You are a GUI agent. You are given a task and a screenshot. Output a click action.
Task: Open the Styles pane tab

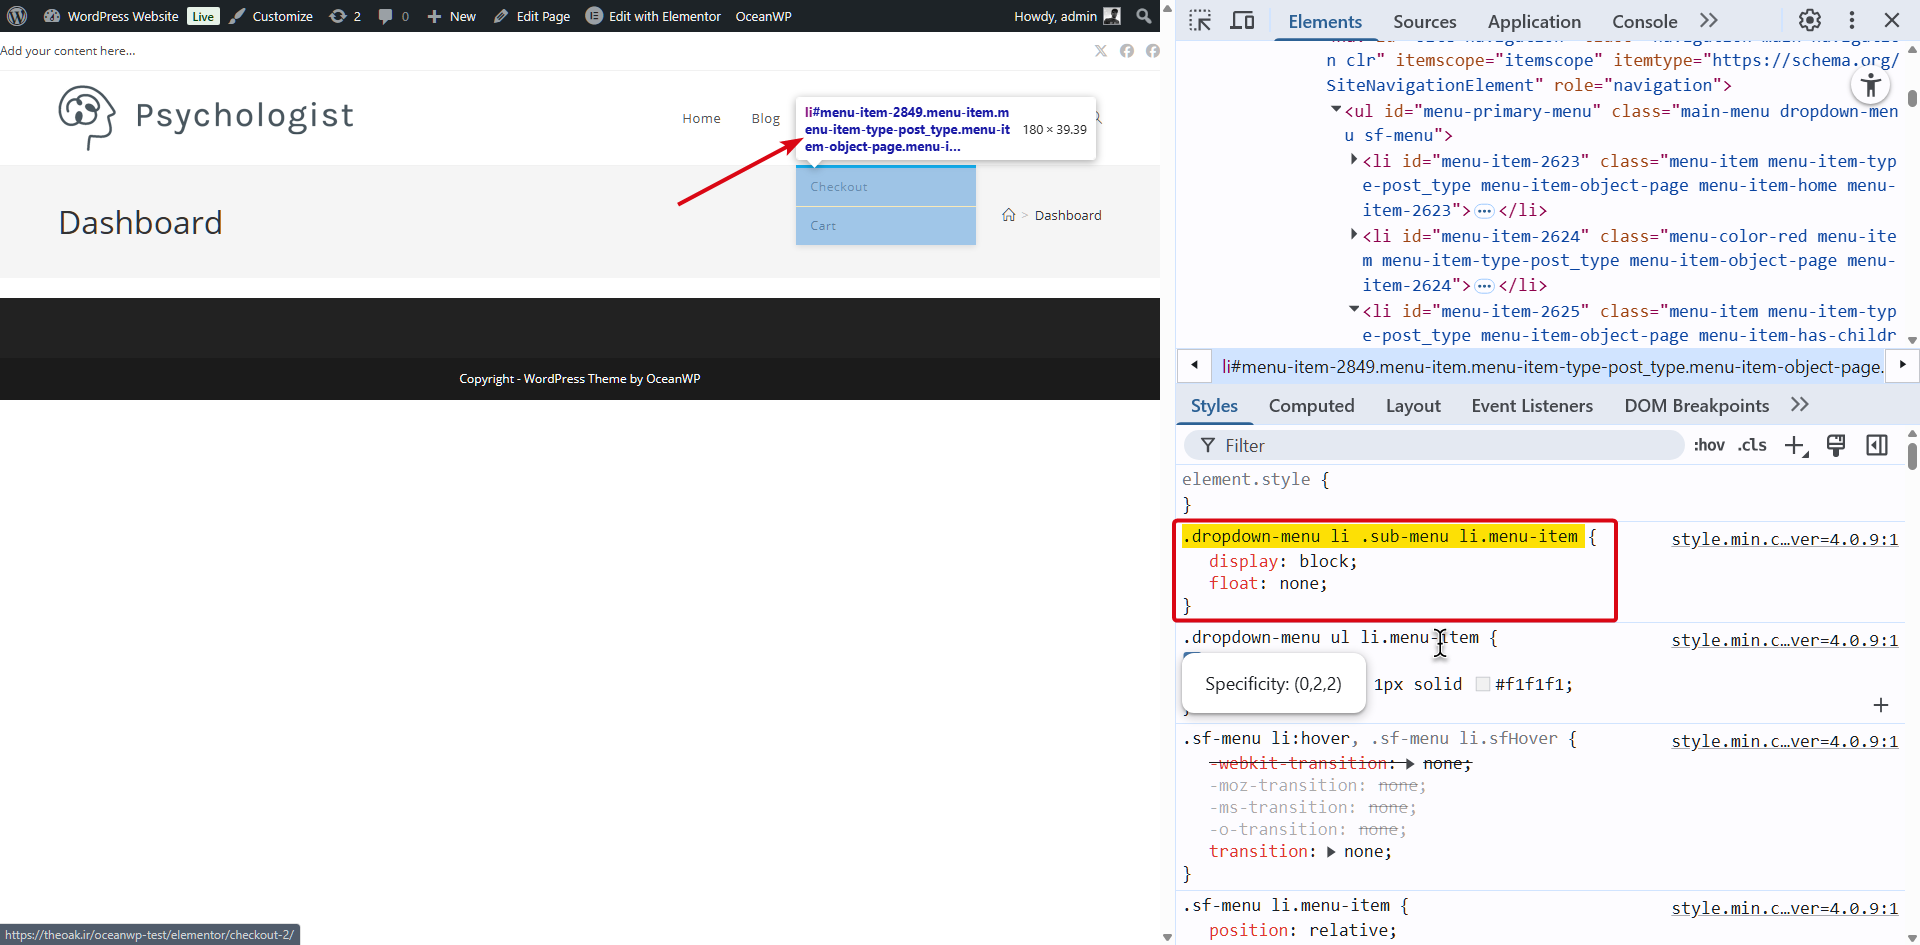1214,406
